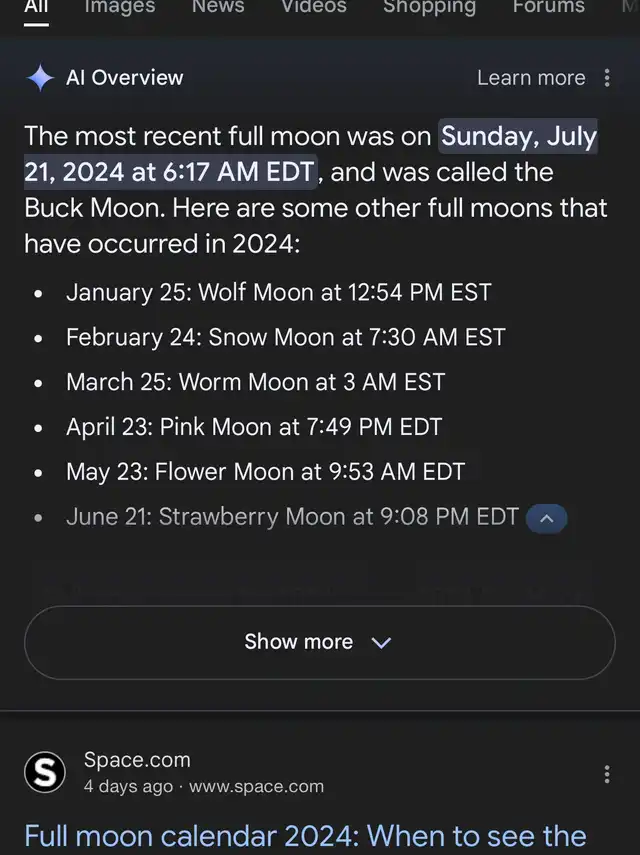Open the Videos search tab

coord(313,7)
